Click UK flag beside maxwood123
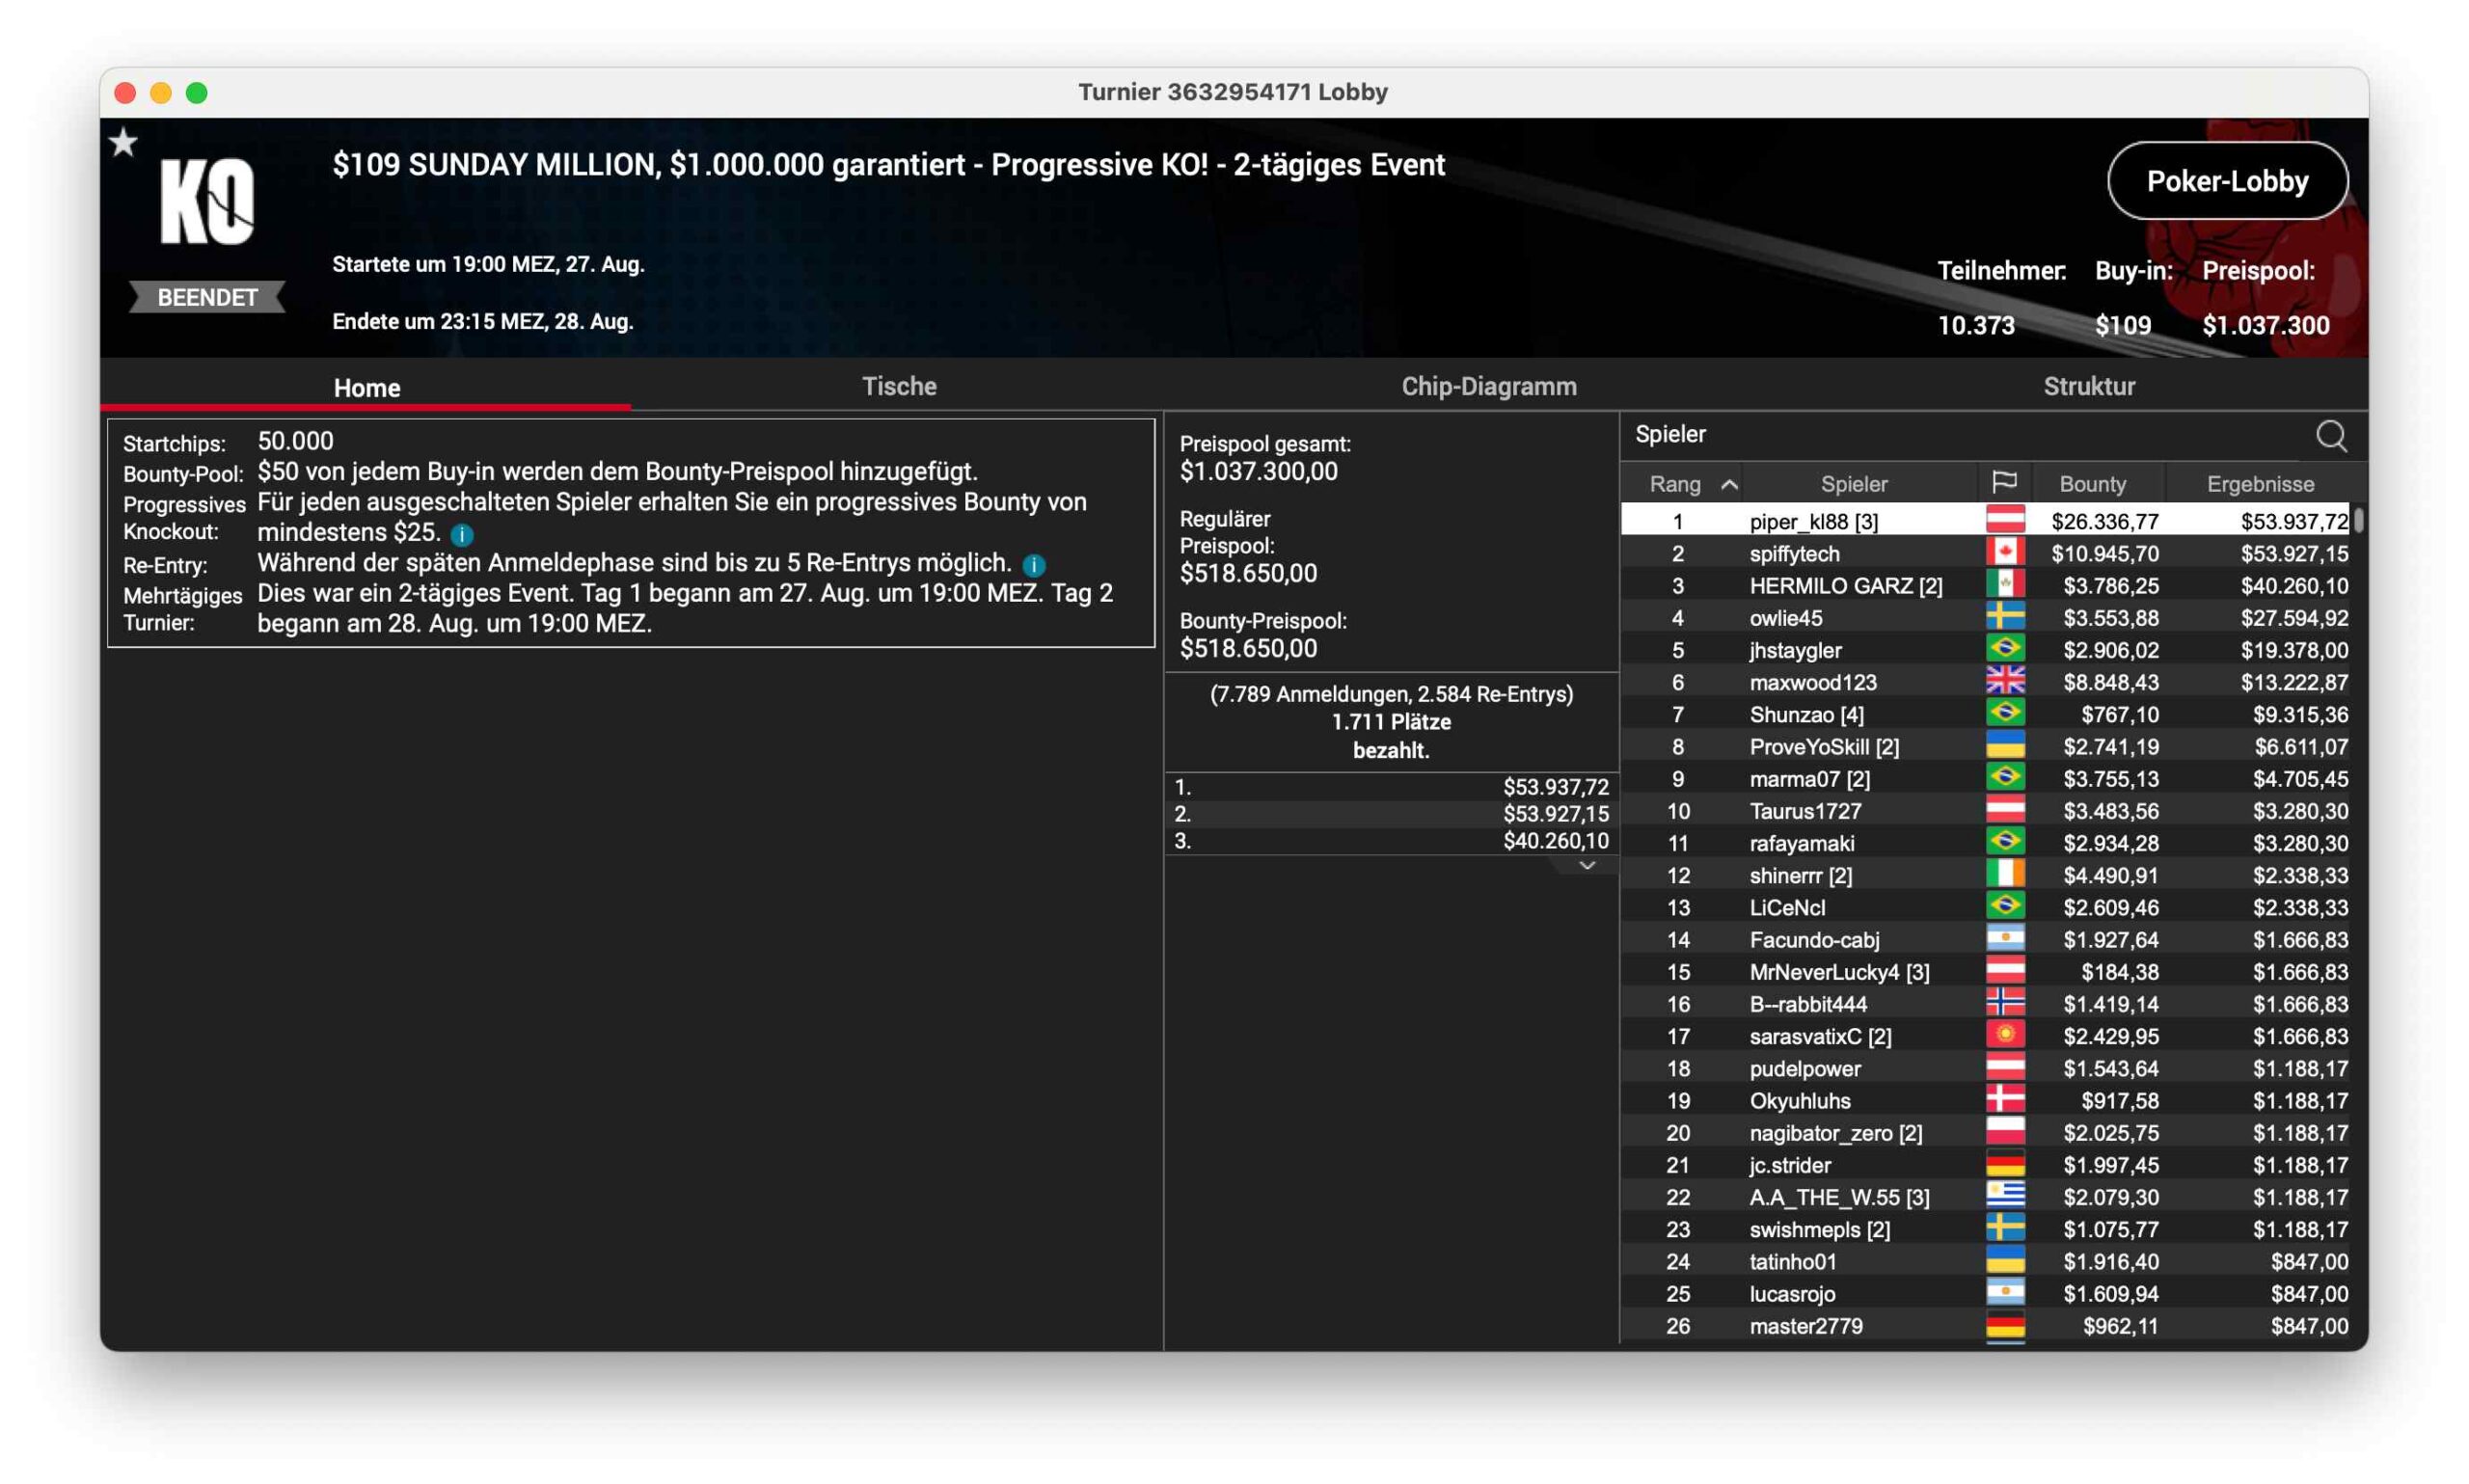Screen dimensions: 2469x1484 [x=2004, y=682]
